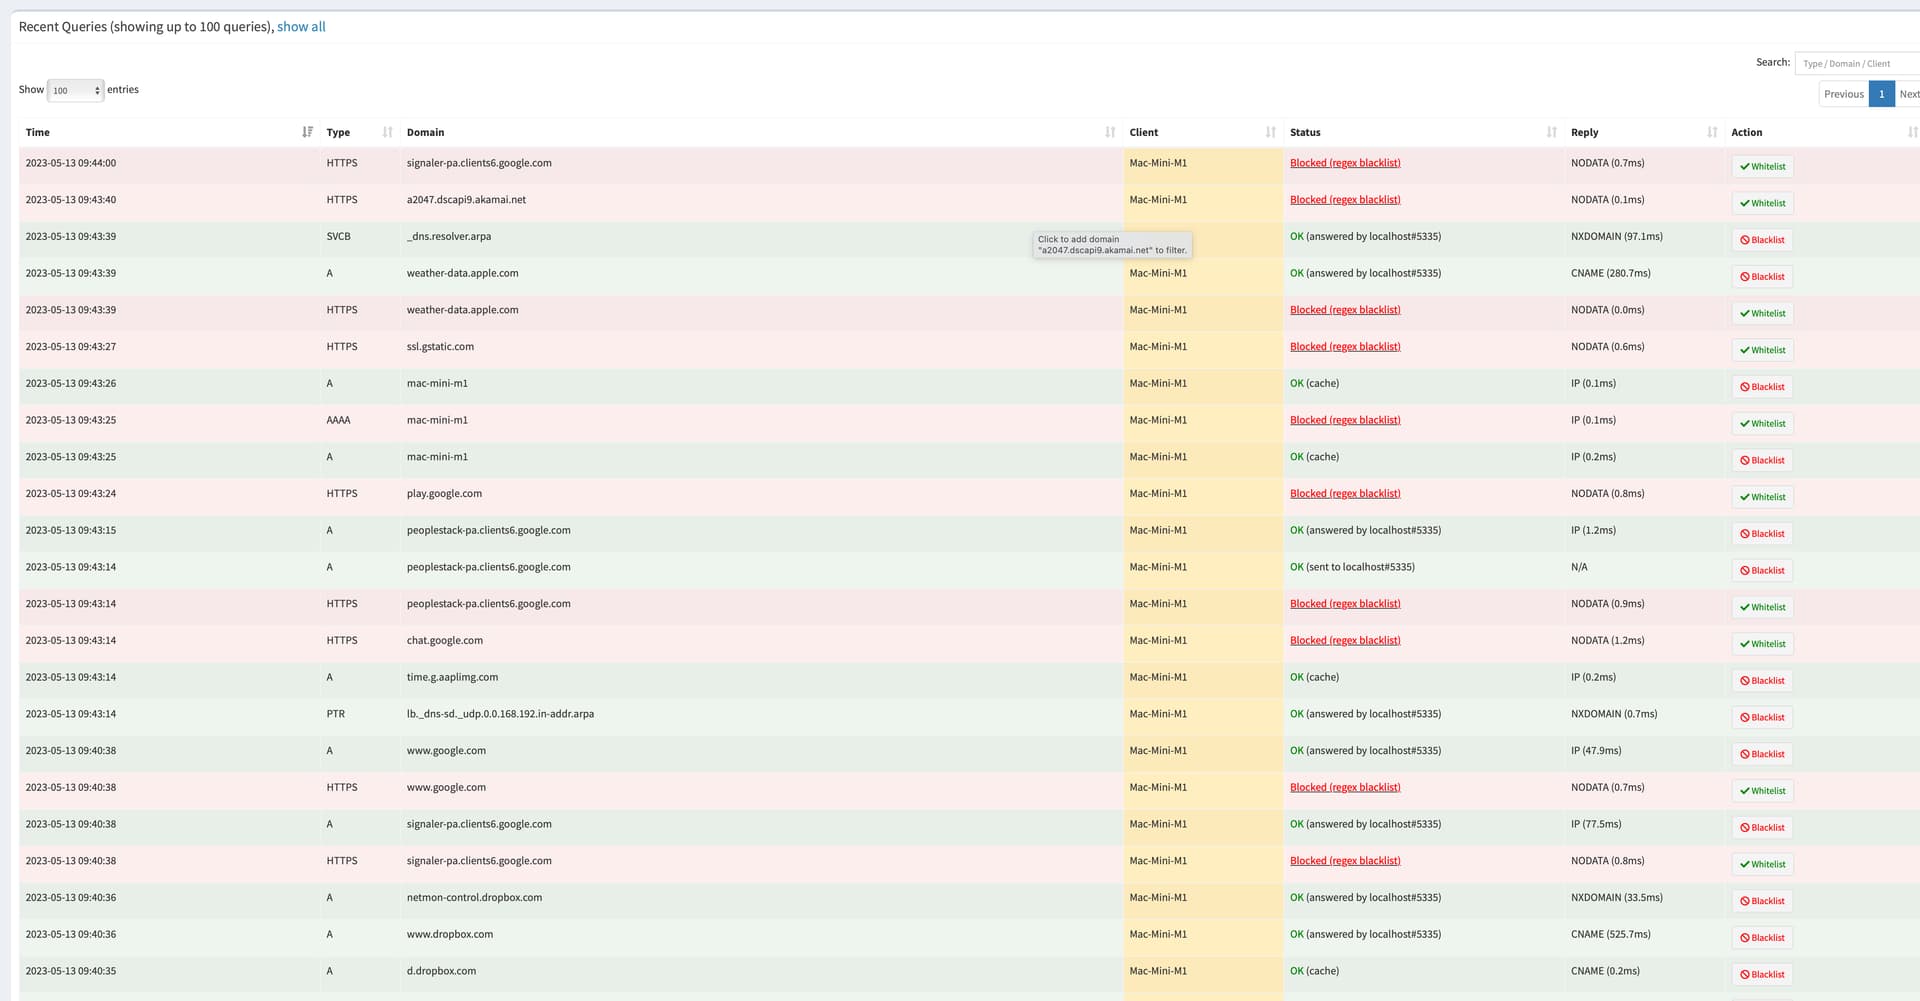Click the a2047.dscapi9.akamai.net filter tooltip
Image resolution: width=1920 pixels, height=1001 pixels.
[1112, 244]
